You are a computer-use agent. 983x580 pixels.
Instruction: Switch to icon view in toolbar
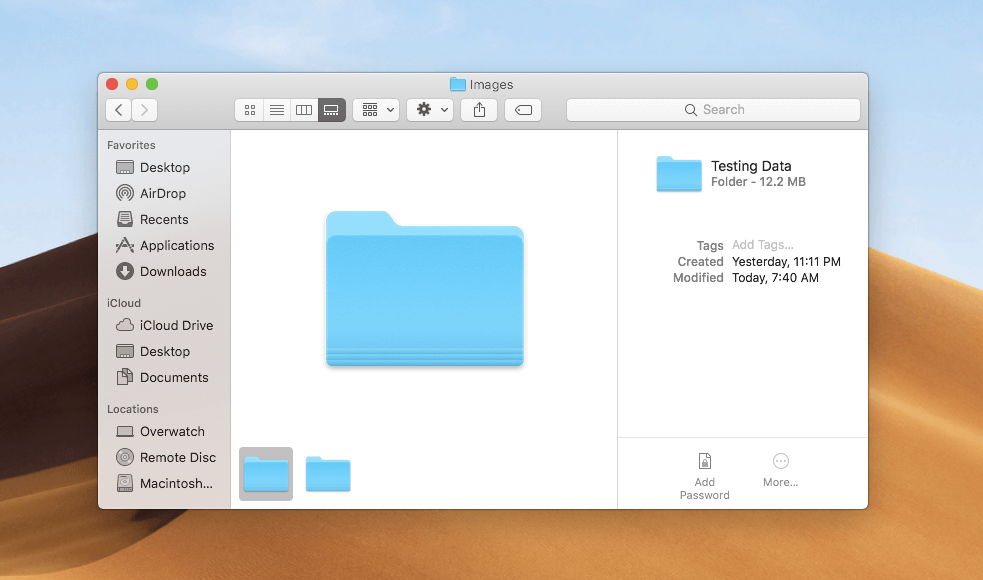(x=250, y=110)
